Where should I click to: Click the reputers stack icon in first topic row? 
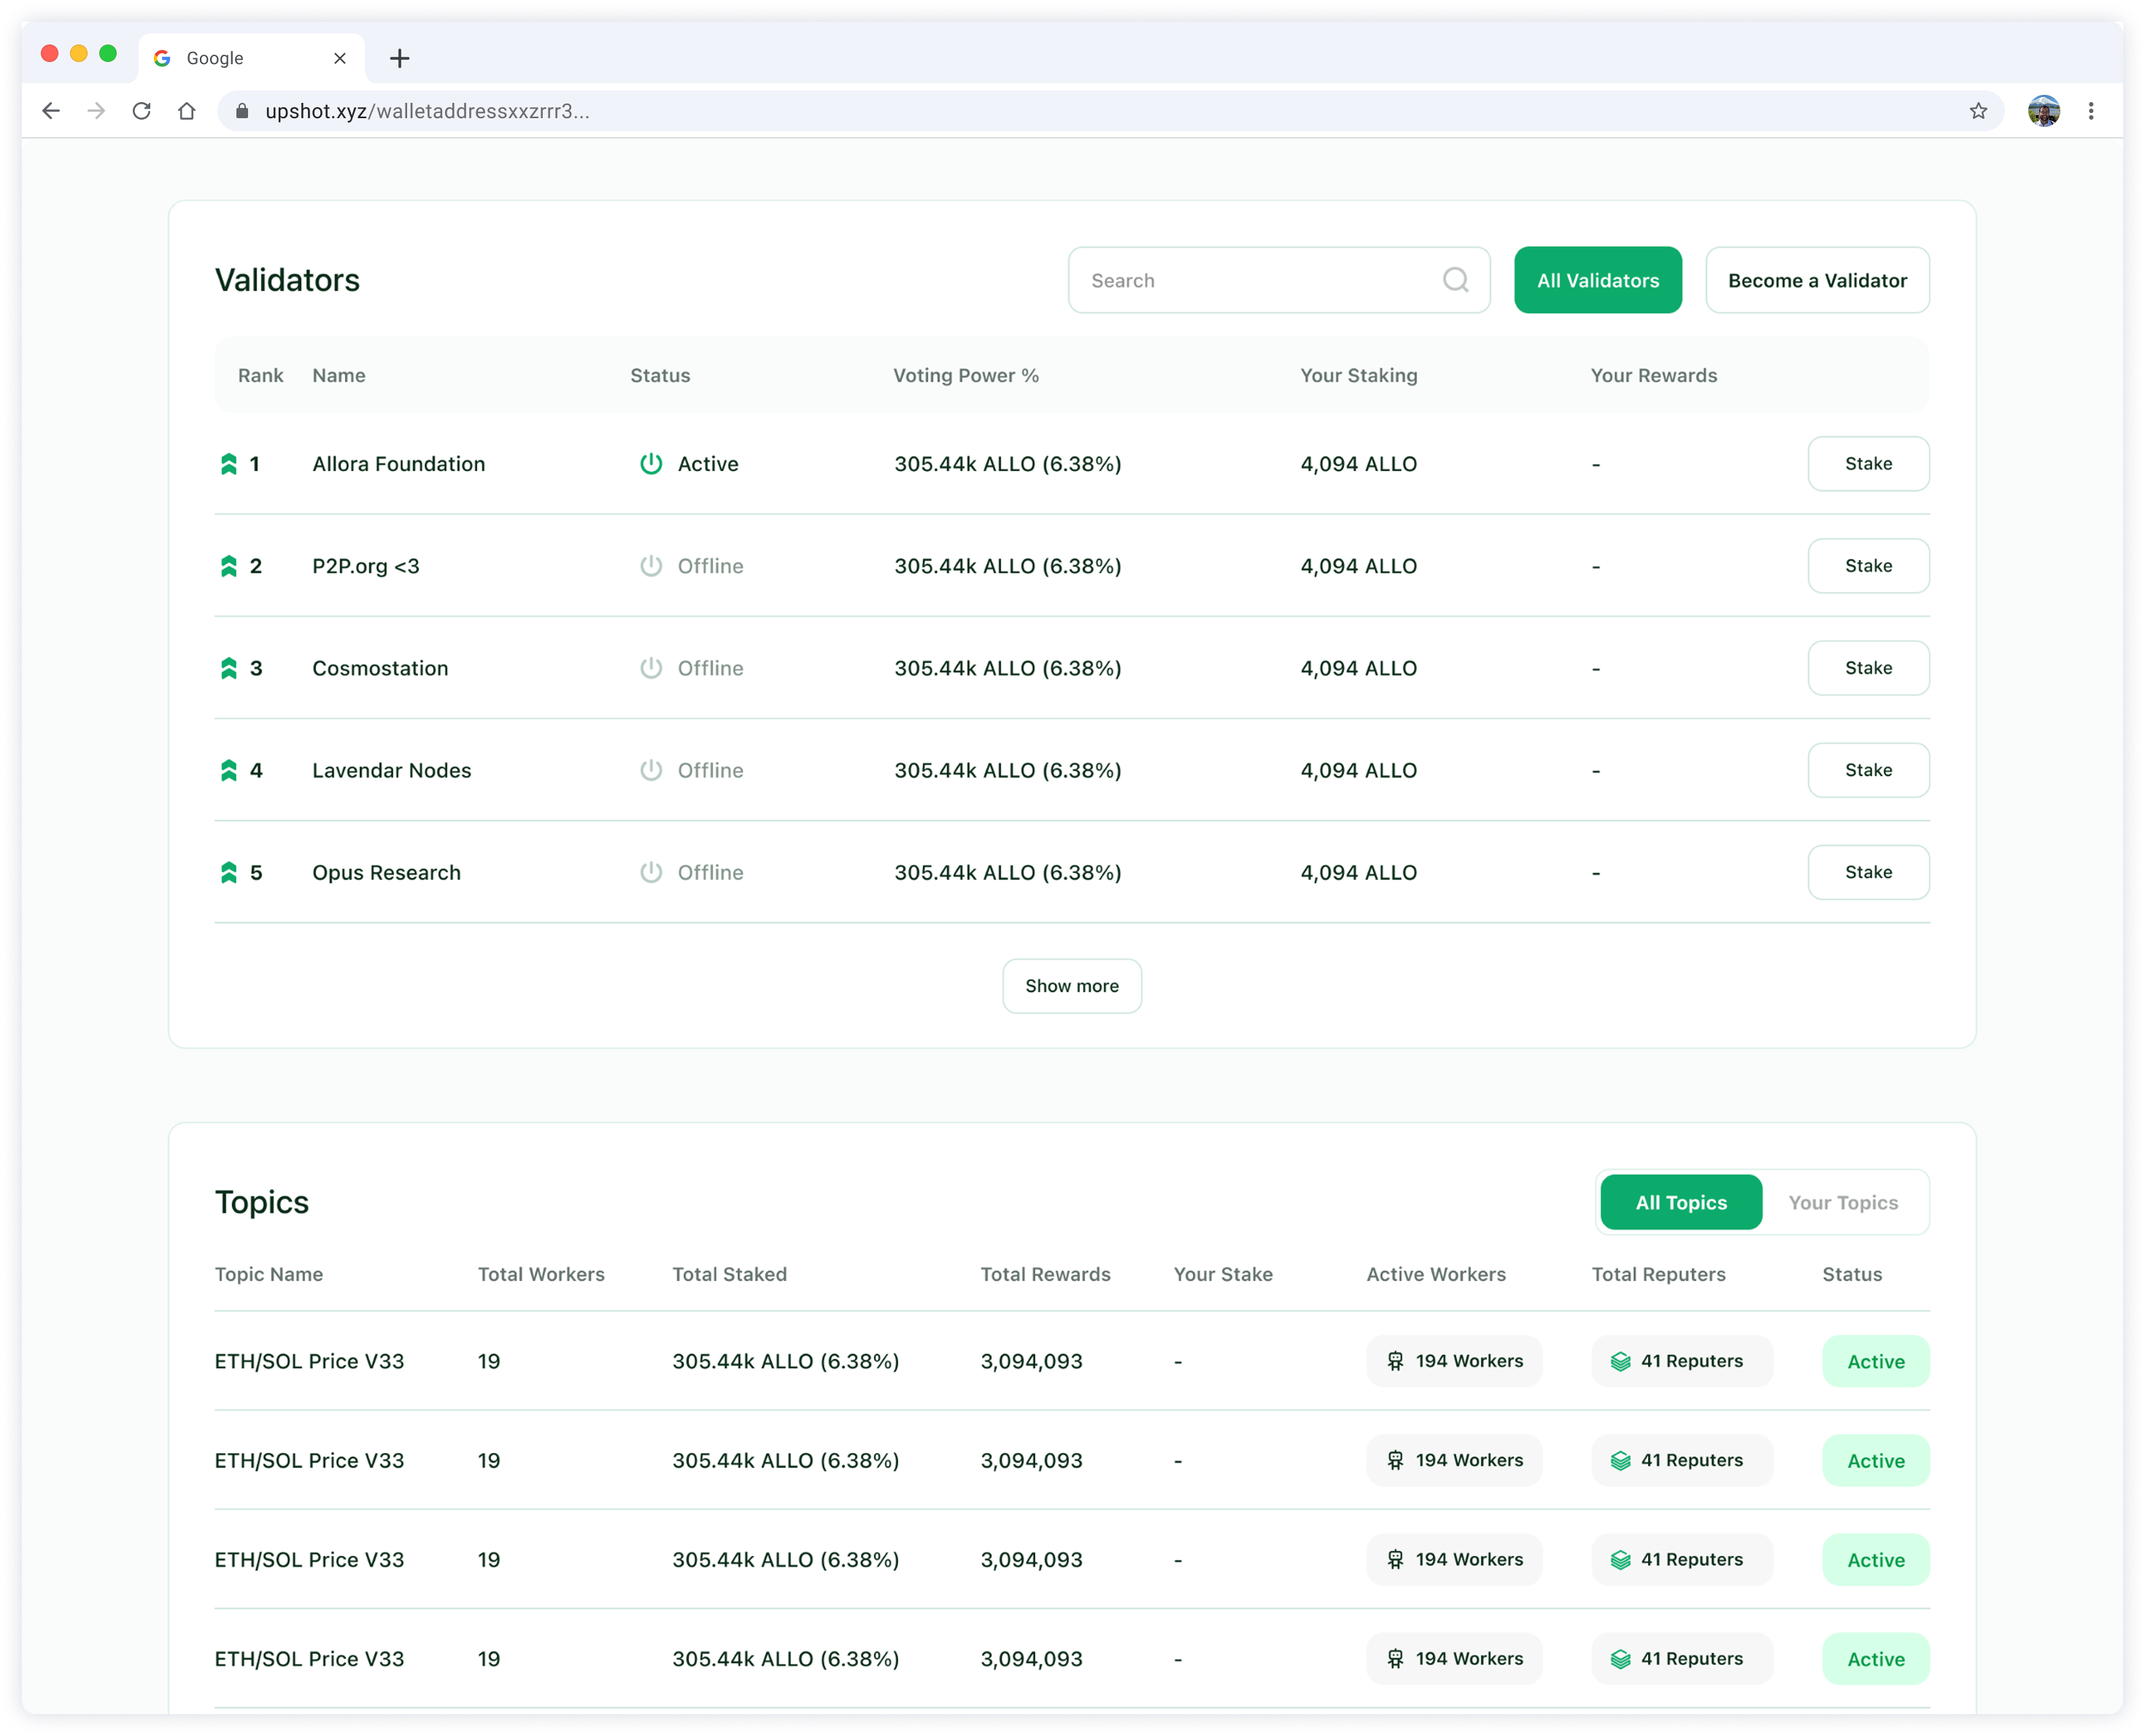pyautogui.click(x=1620, y=1361)
